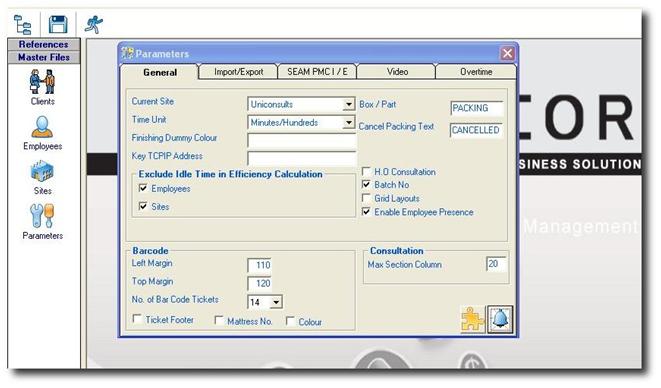Screen dimensions: 661x388
Task: Open No. of Bar Code Tickets dropdown
Action: (x=276, y=302)
